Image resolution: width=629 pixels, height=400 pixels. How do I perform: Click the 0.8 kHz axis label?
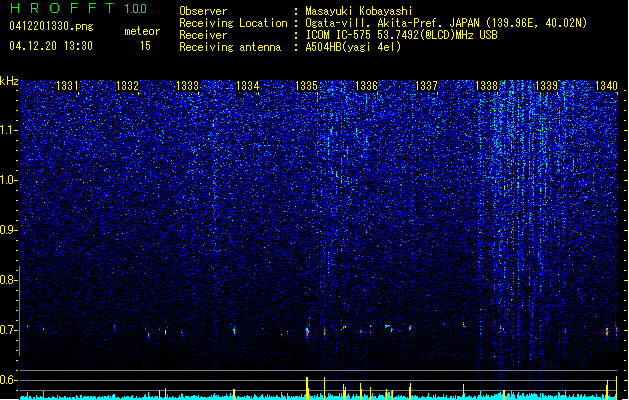pyautogui.click(x=8, y=280)
